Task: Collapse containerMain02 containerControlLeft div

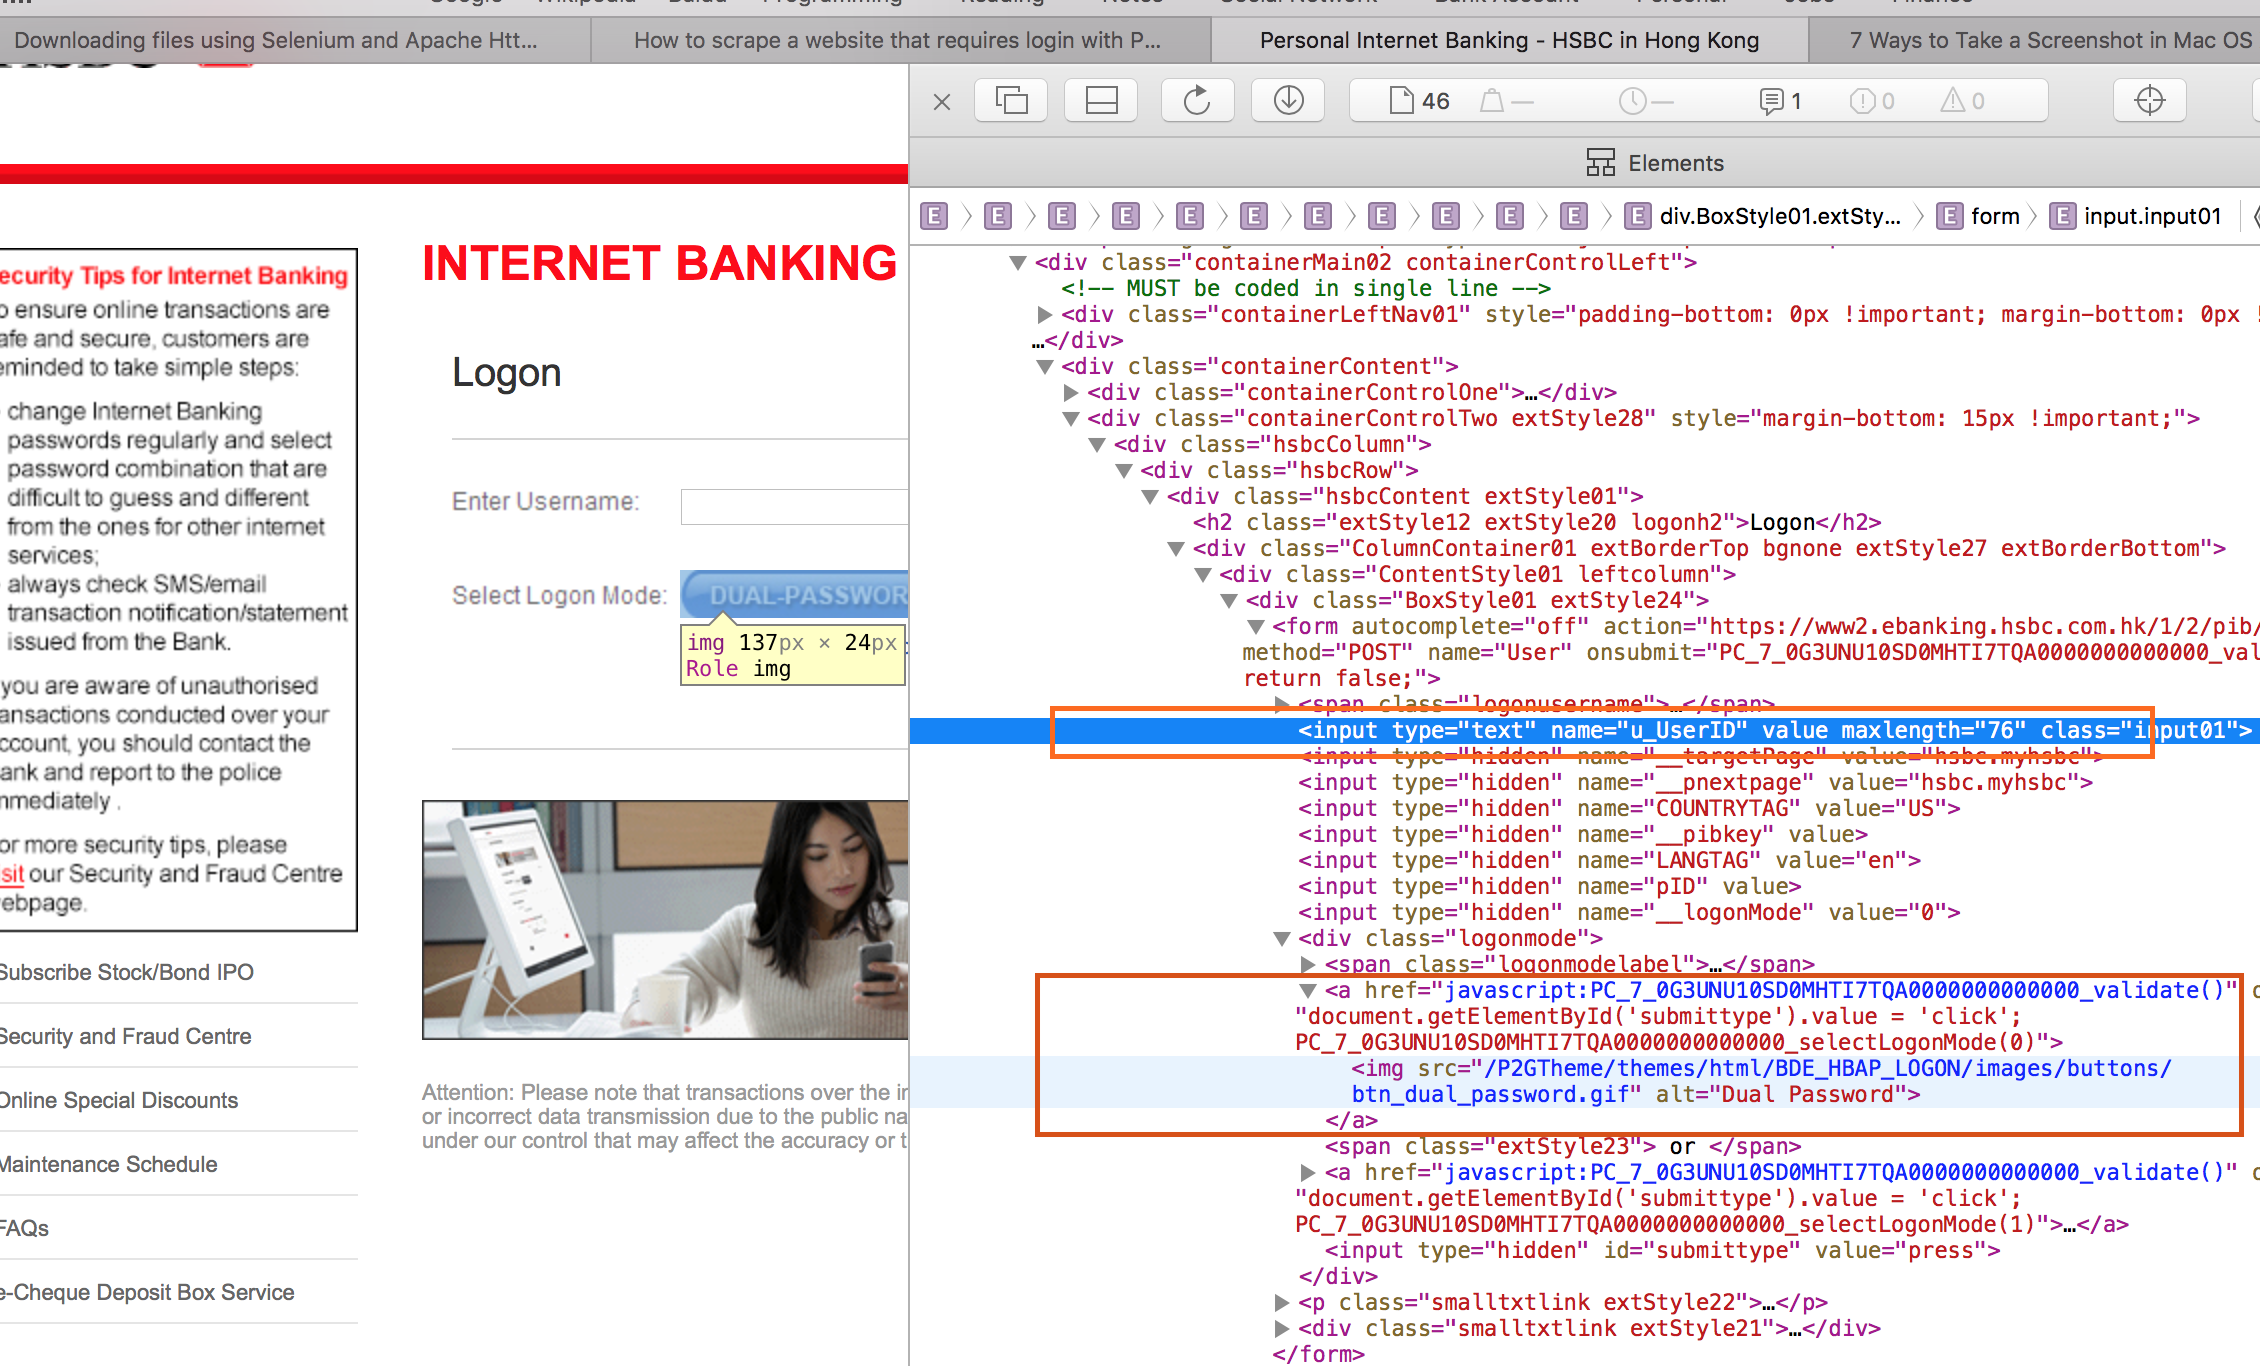Action: click(x=1018, y=263)
